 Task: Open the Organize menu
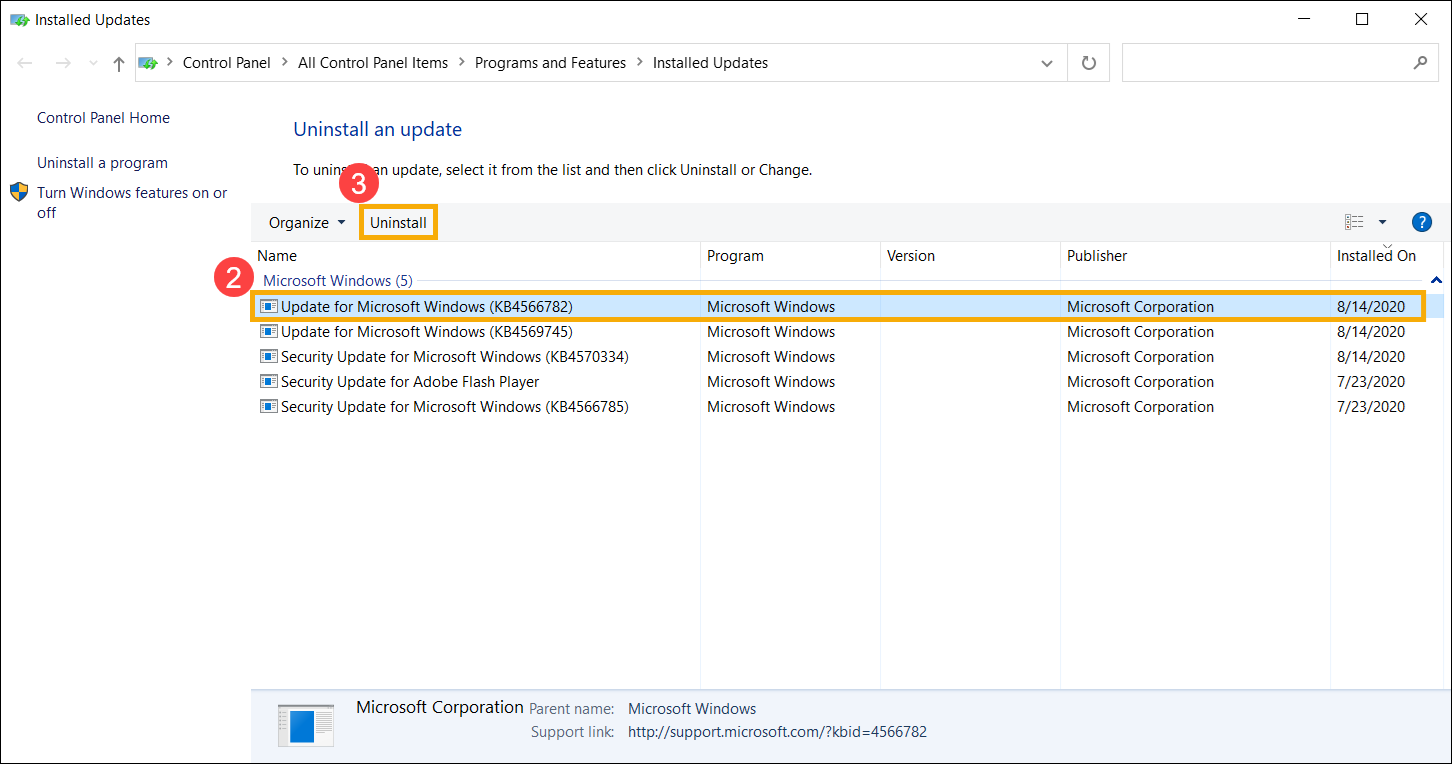(x=307, y=223)
